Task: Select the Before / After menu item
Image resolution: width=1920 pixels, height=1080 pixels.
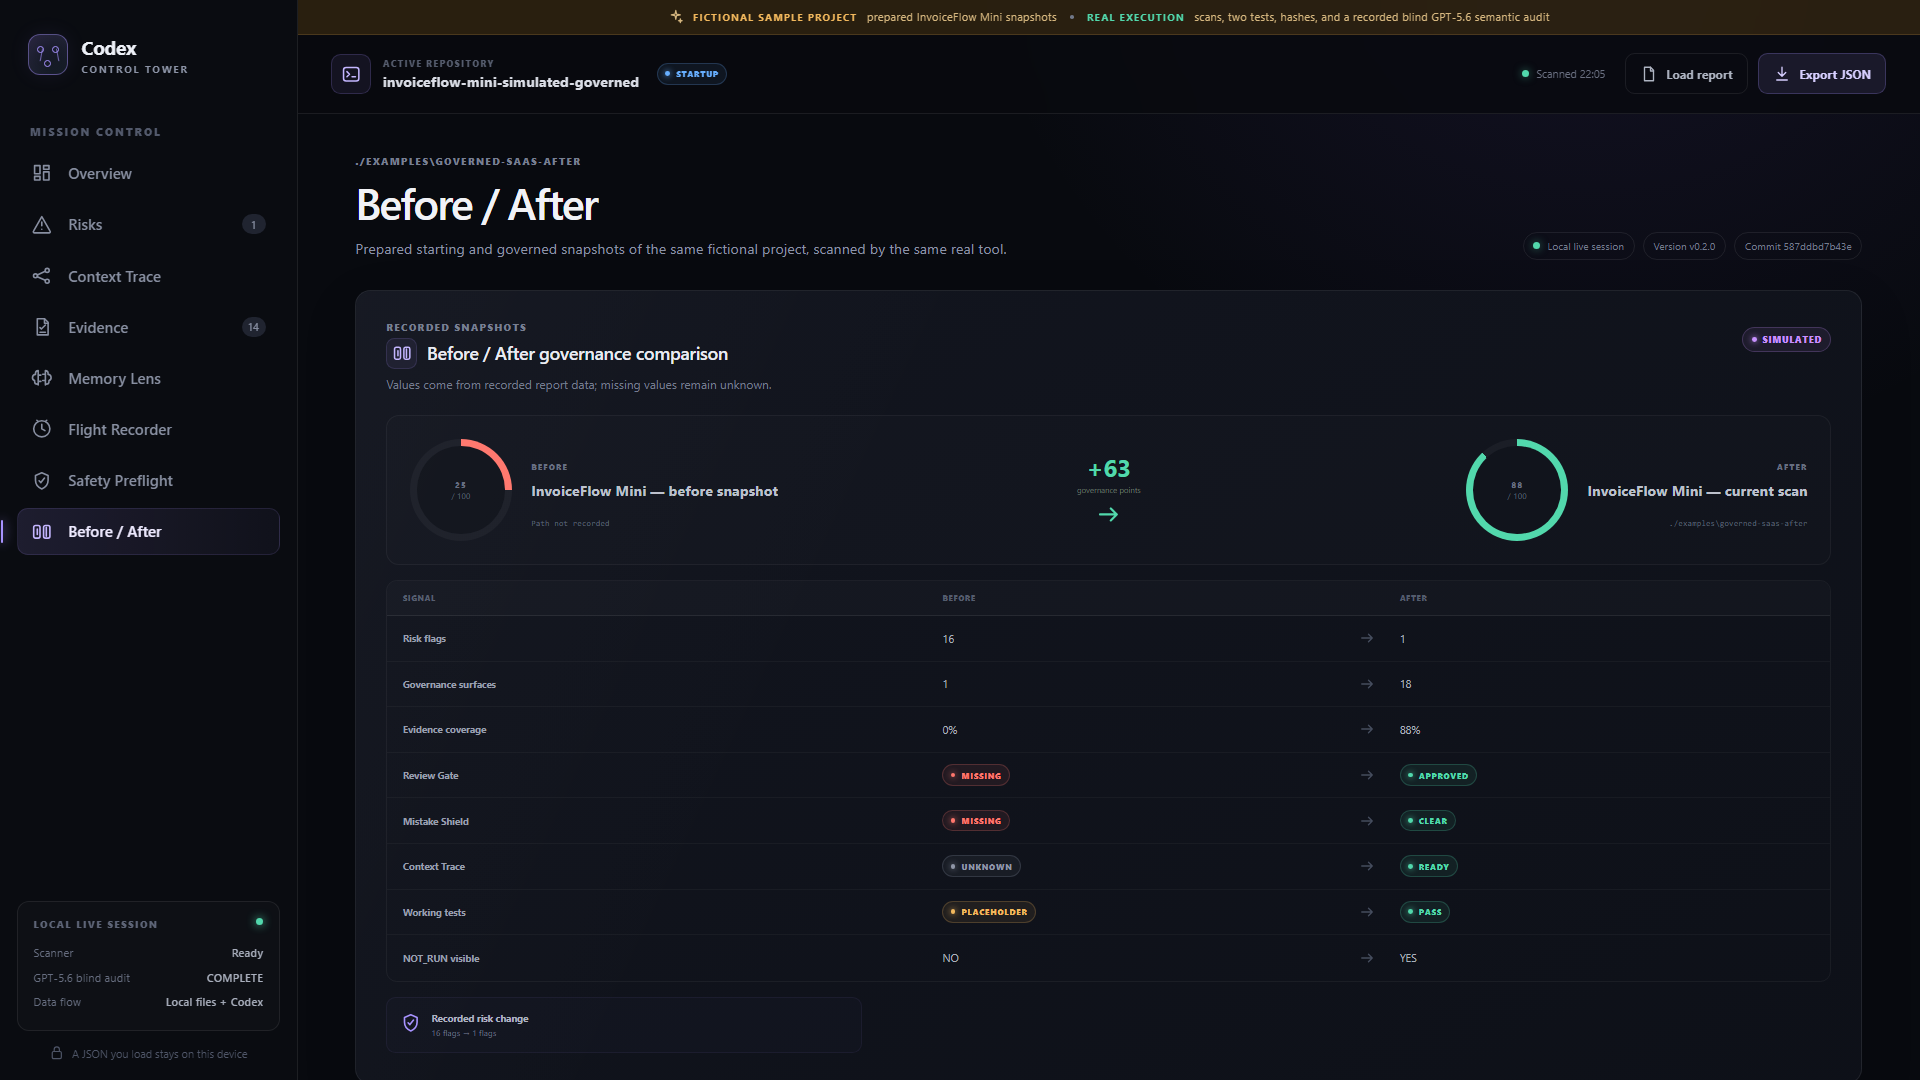Action: pyautogui.click(x=148, y=532)
